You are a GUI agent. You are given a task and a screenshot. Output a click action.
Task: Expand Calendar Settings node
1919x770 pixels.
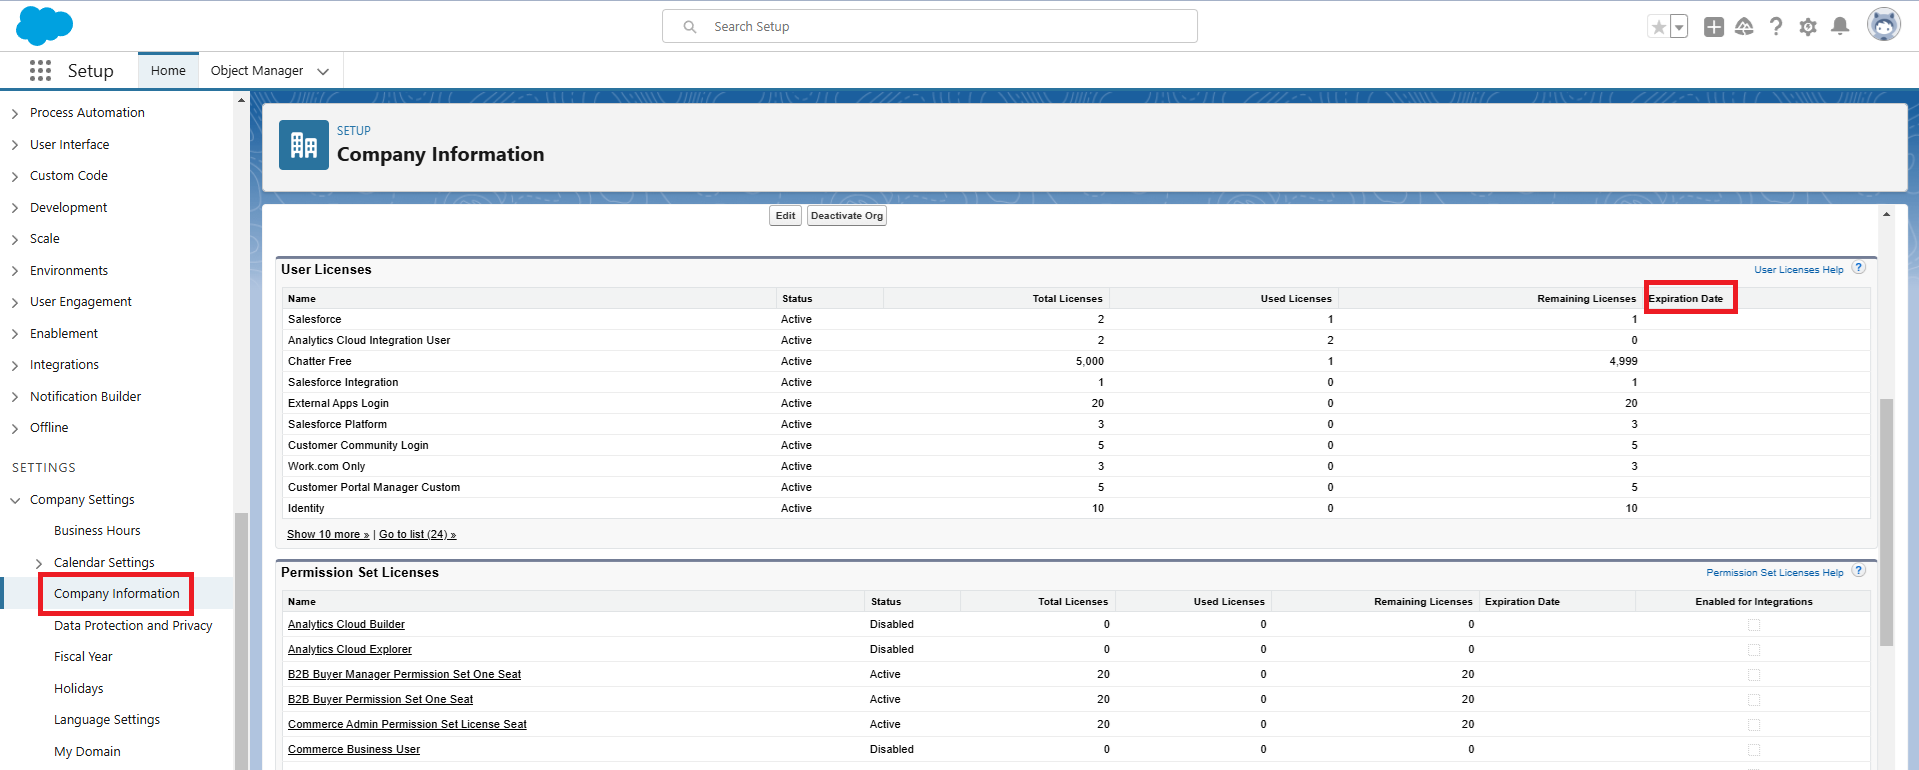coord(39,563)
